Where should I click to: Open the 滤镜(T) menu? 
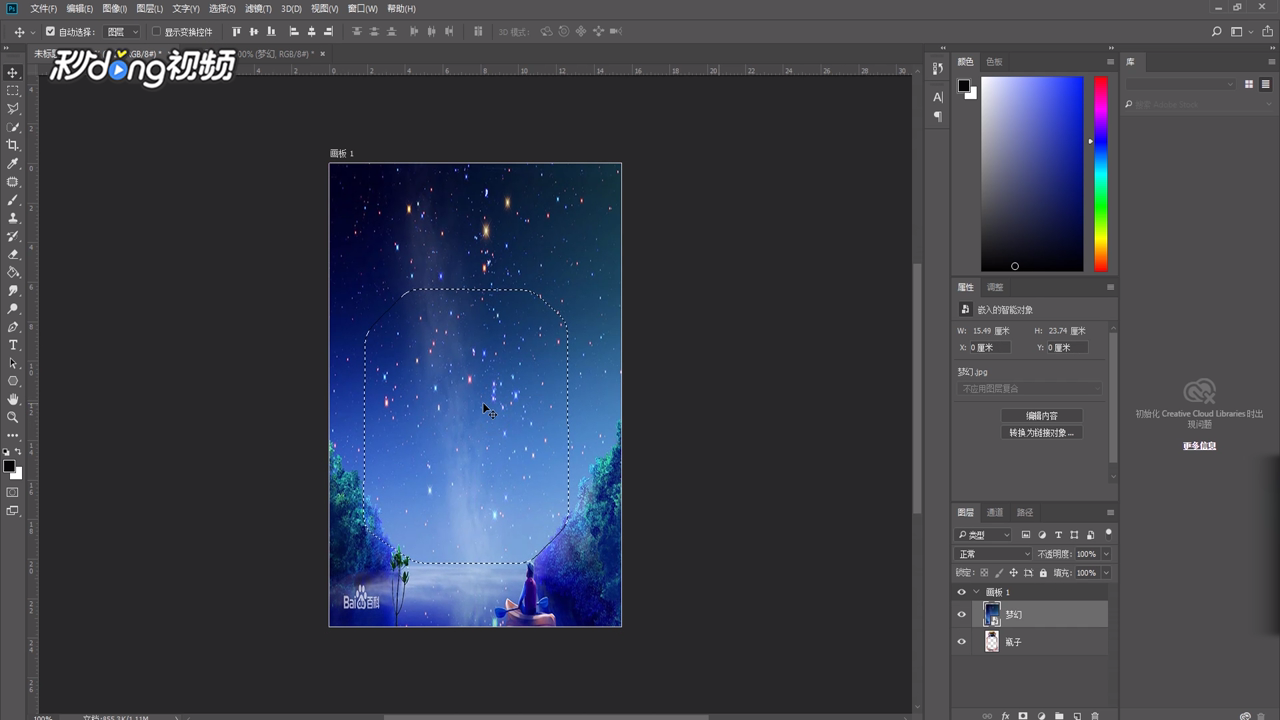pos(258,8)
